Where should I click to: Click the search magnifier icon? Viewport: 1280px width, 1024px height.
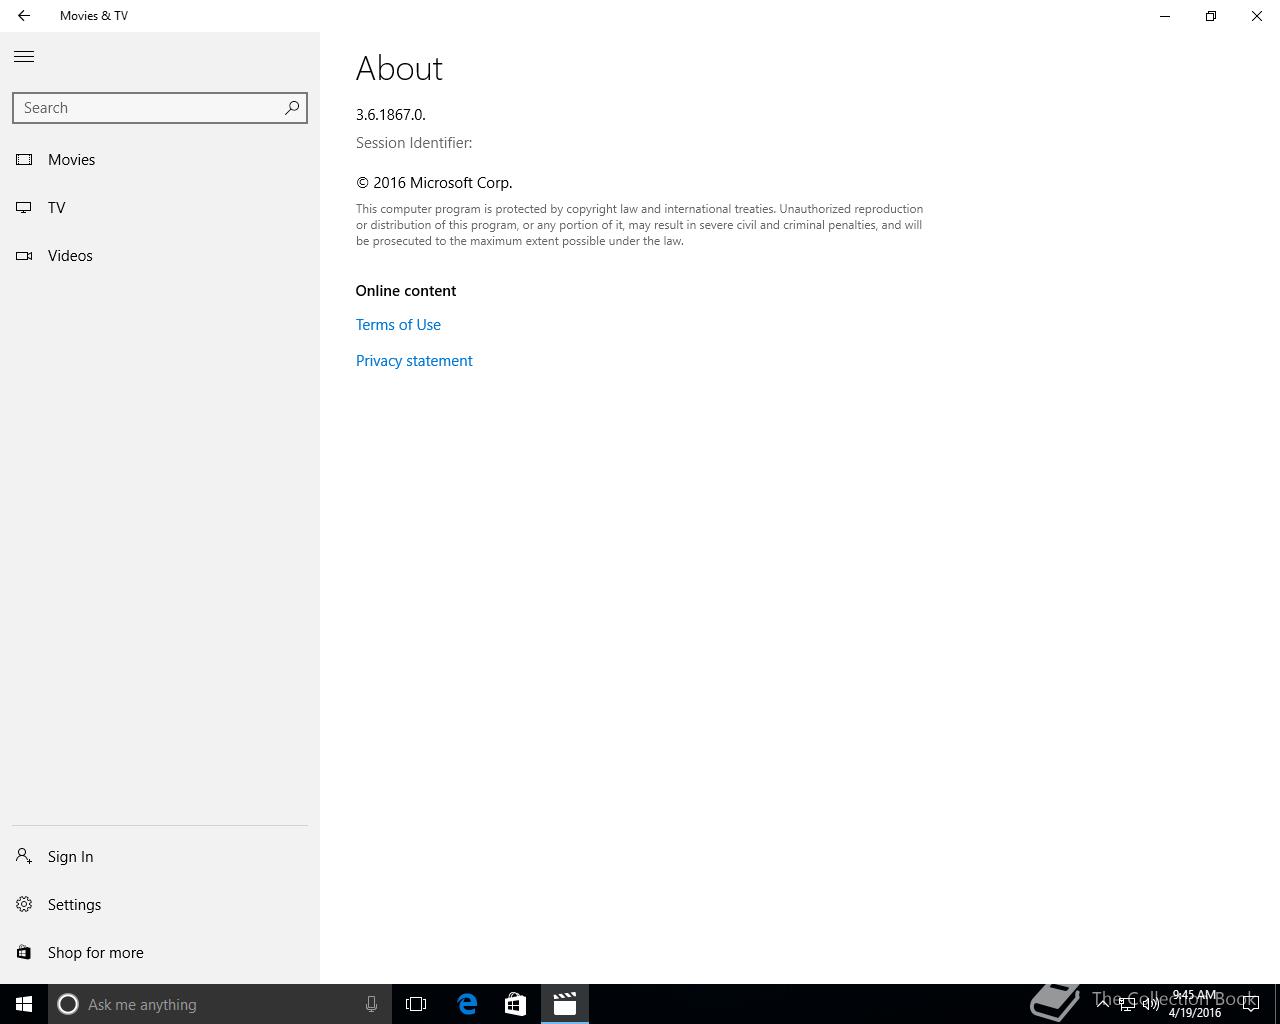click(292, 108)
